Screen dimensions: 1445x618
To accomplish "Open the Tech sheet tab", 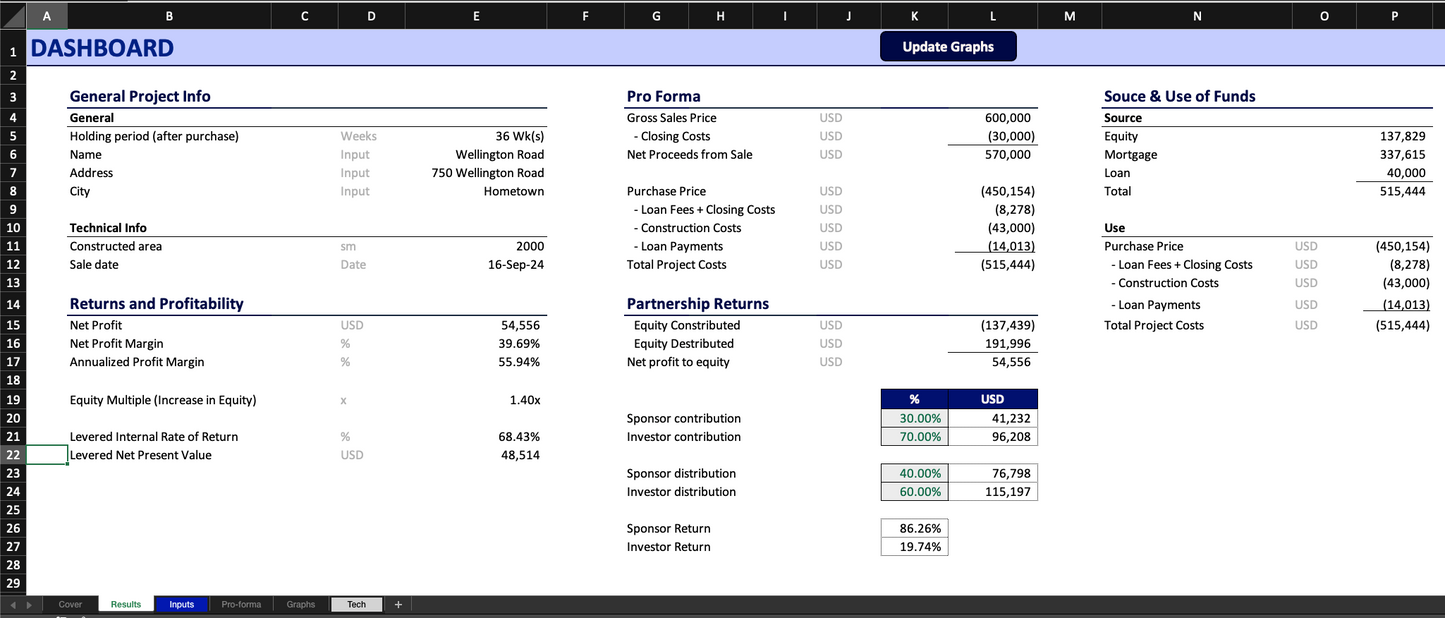I will click(x=356, y=604).
